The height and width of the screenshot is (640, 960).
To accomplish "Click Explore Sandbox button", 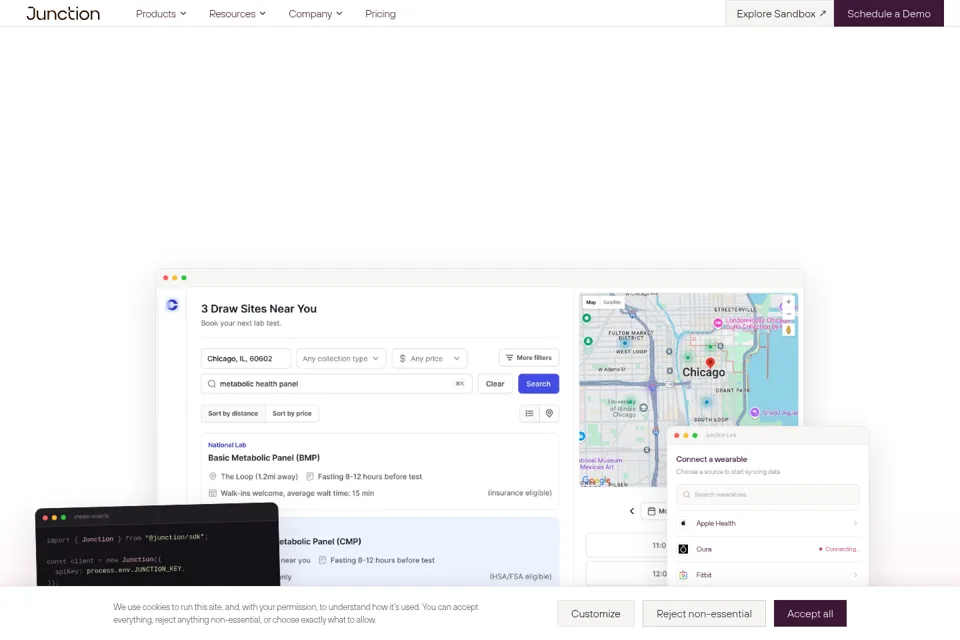I will click(x=780, y=13).
